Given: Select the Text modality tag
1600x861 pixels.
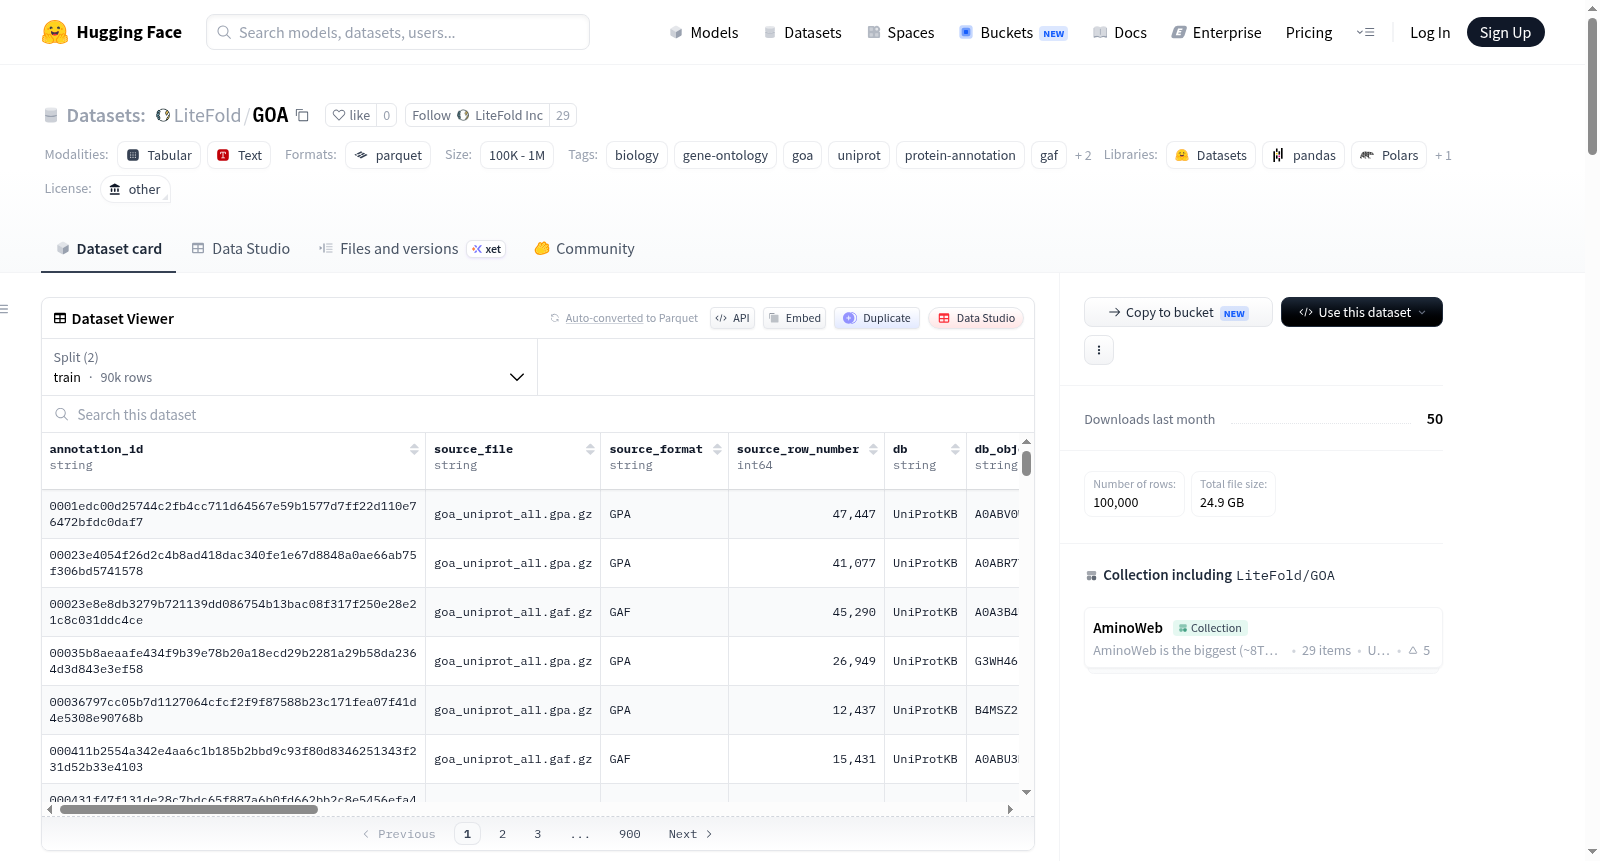Looking at the screenshot, I should pos(239,155).
